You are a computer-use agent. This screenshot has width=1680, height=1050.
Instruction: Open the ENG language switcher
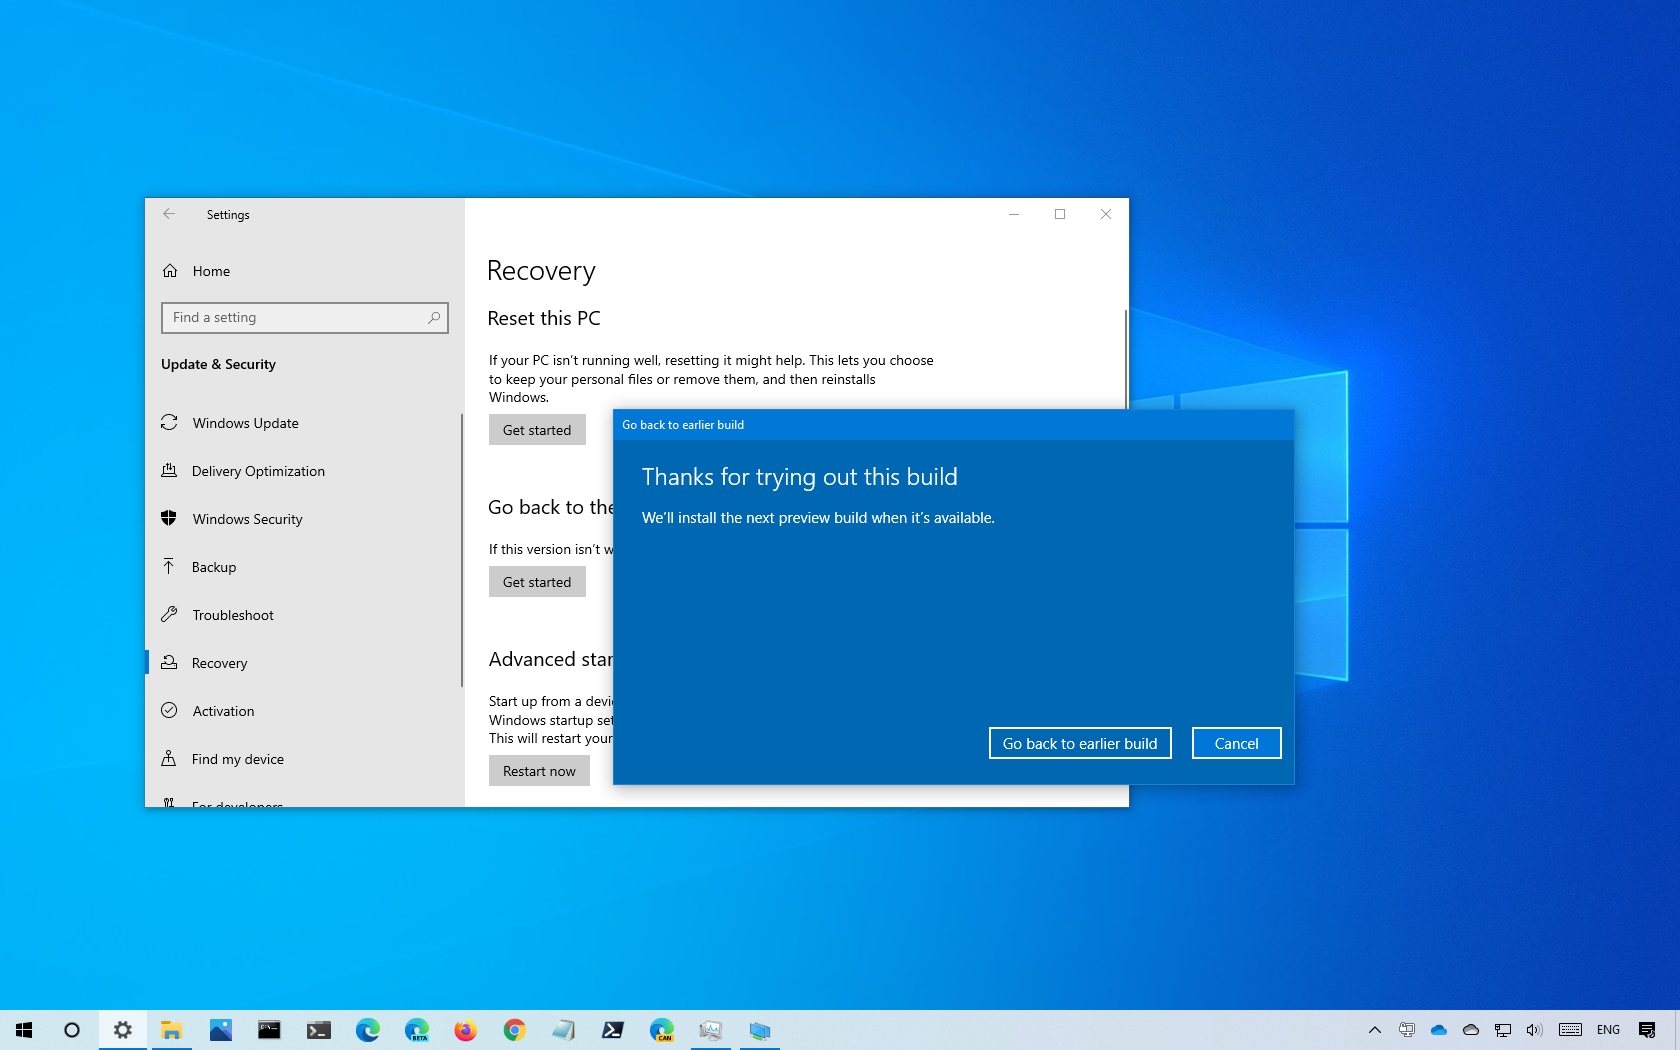(1608, 1030)
